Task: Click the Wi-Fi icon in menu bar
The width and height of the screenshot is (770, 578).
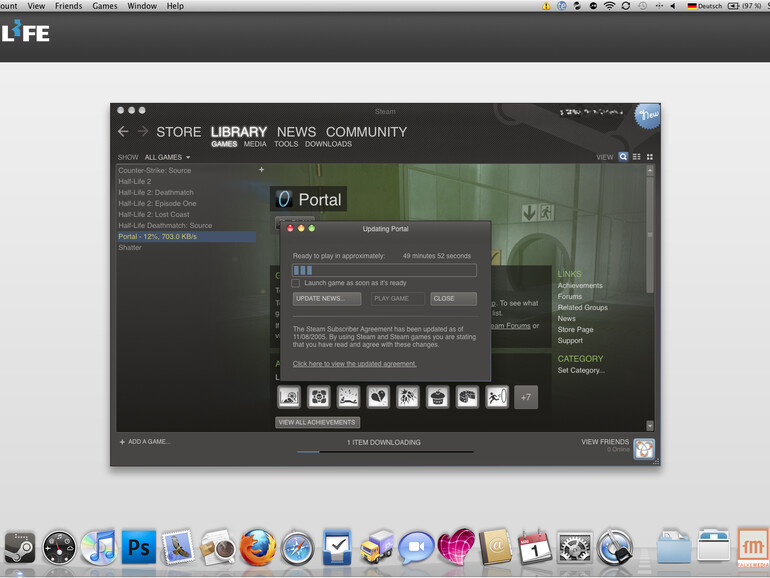Action: [x=609, y=6]
